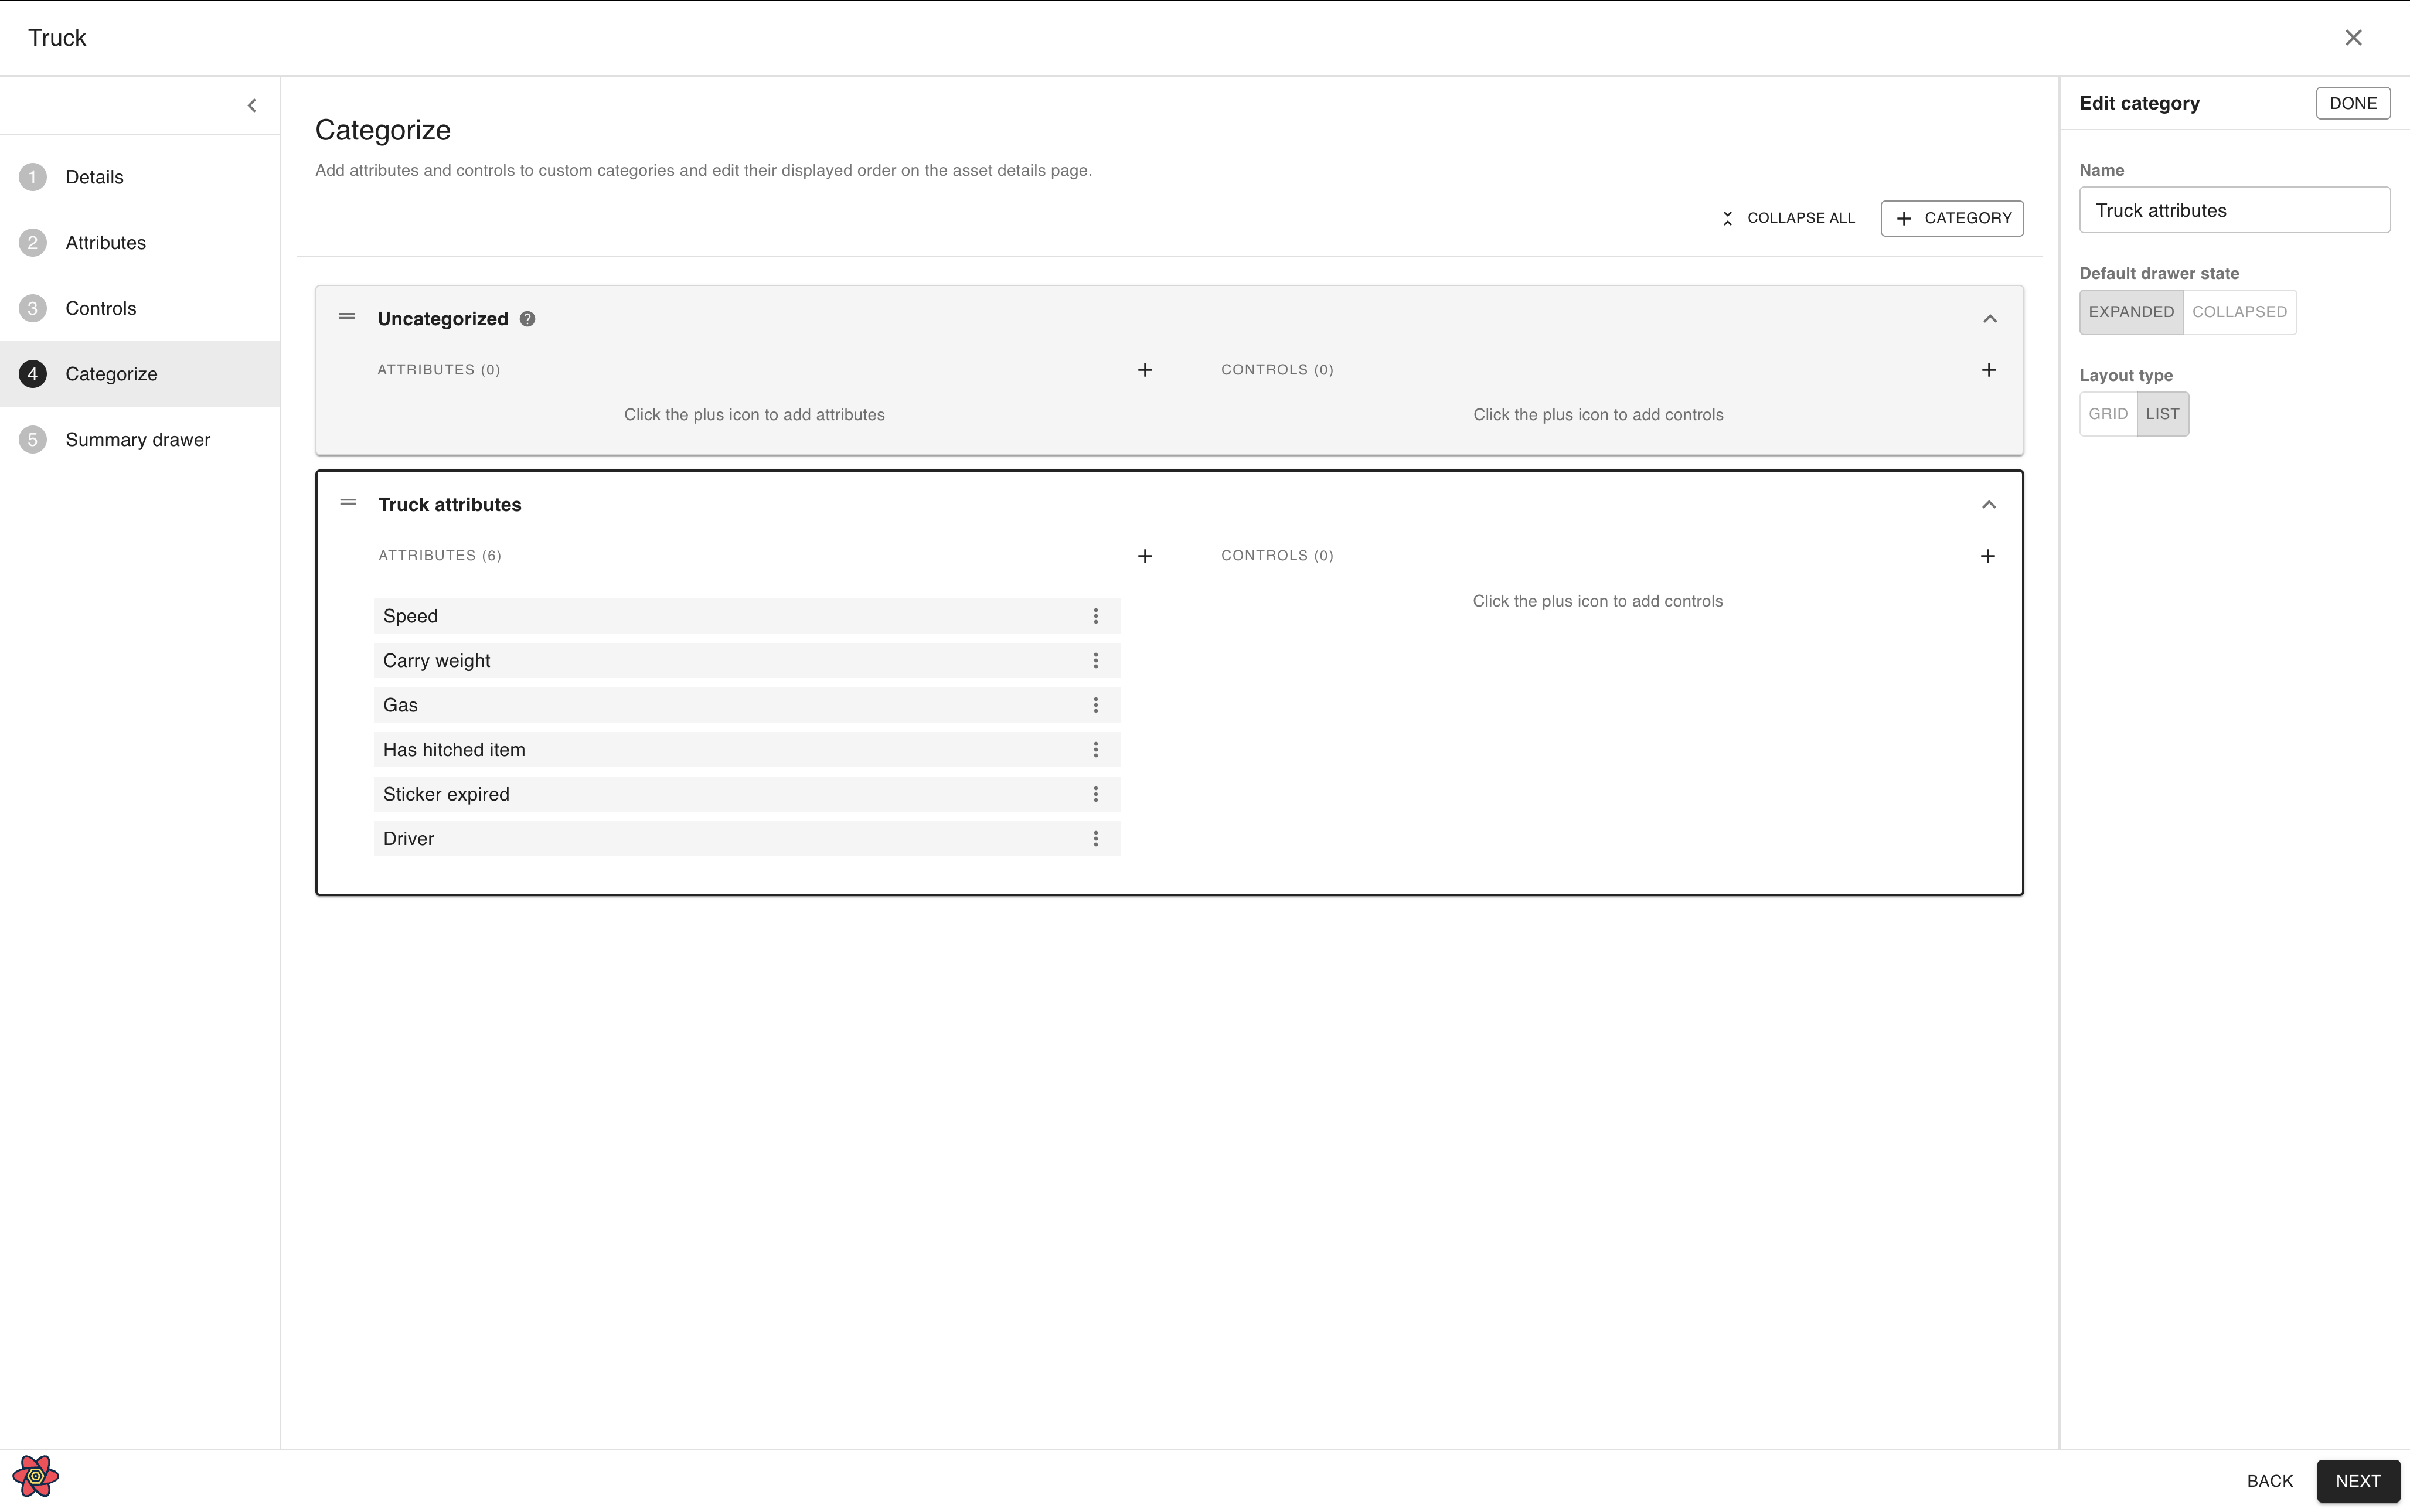Add attributes to Uncategorized via plus icon

click(x=1145, y=370)
